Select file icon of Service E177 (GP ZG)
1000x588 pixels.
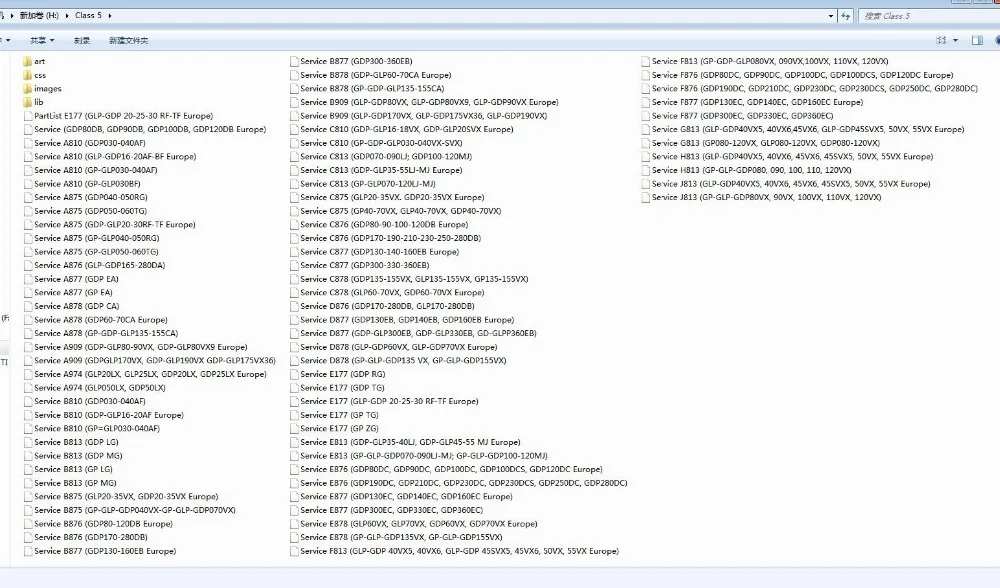point(294,429)
